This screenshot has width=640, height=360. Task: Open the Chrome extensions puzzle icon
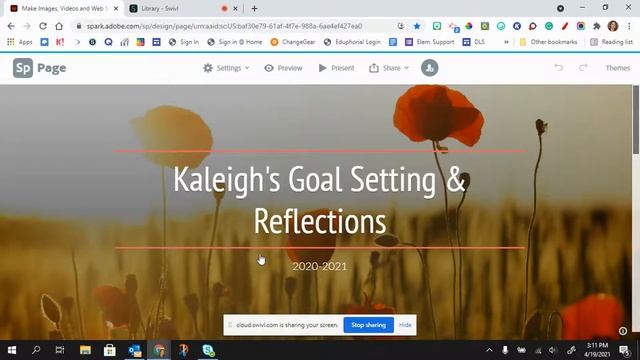tap(597, 26)
